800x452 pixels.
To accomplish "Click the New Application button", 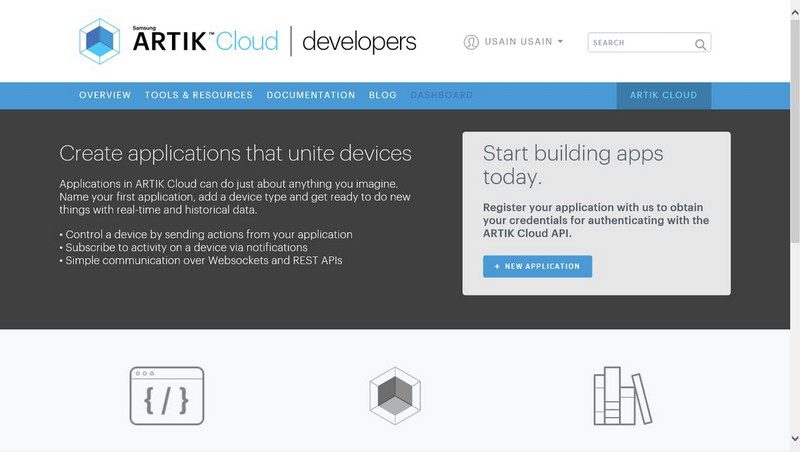I will tap(537, 266).
